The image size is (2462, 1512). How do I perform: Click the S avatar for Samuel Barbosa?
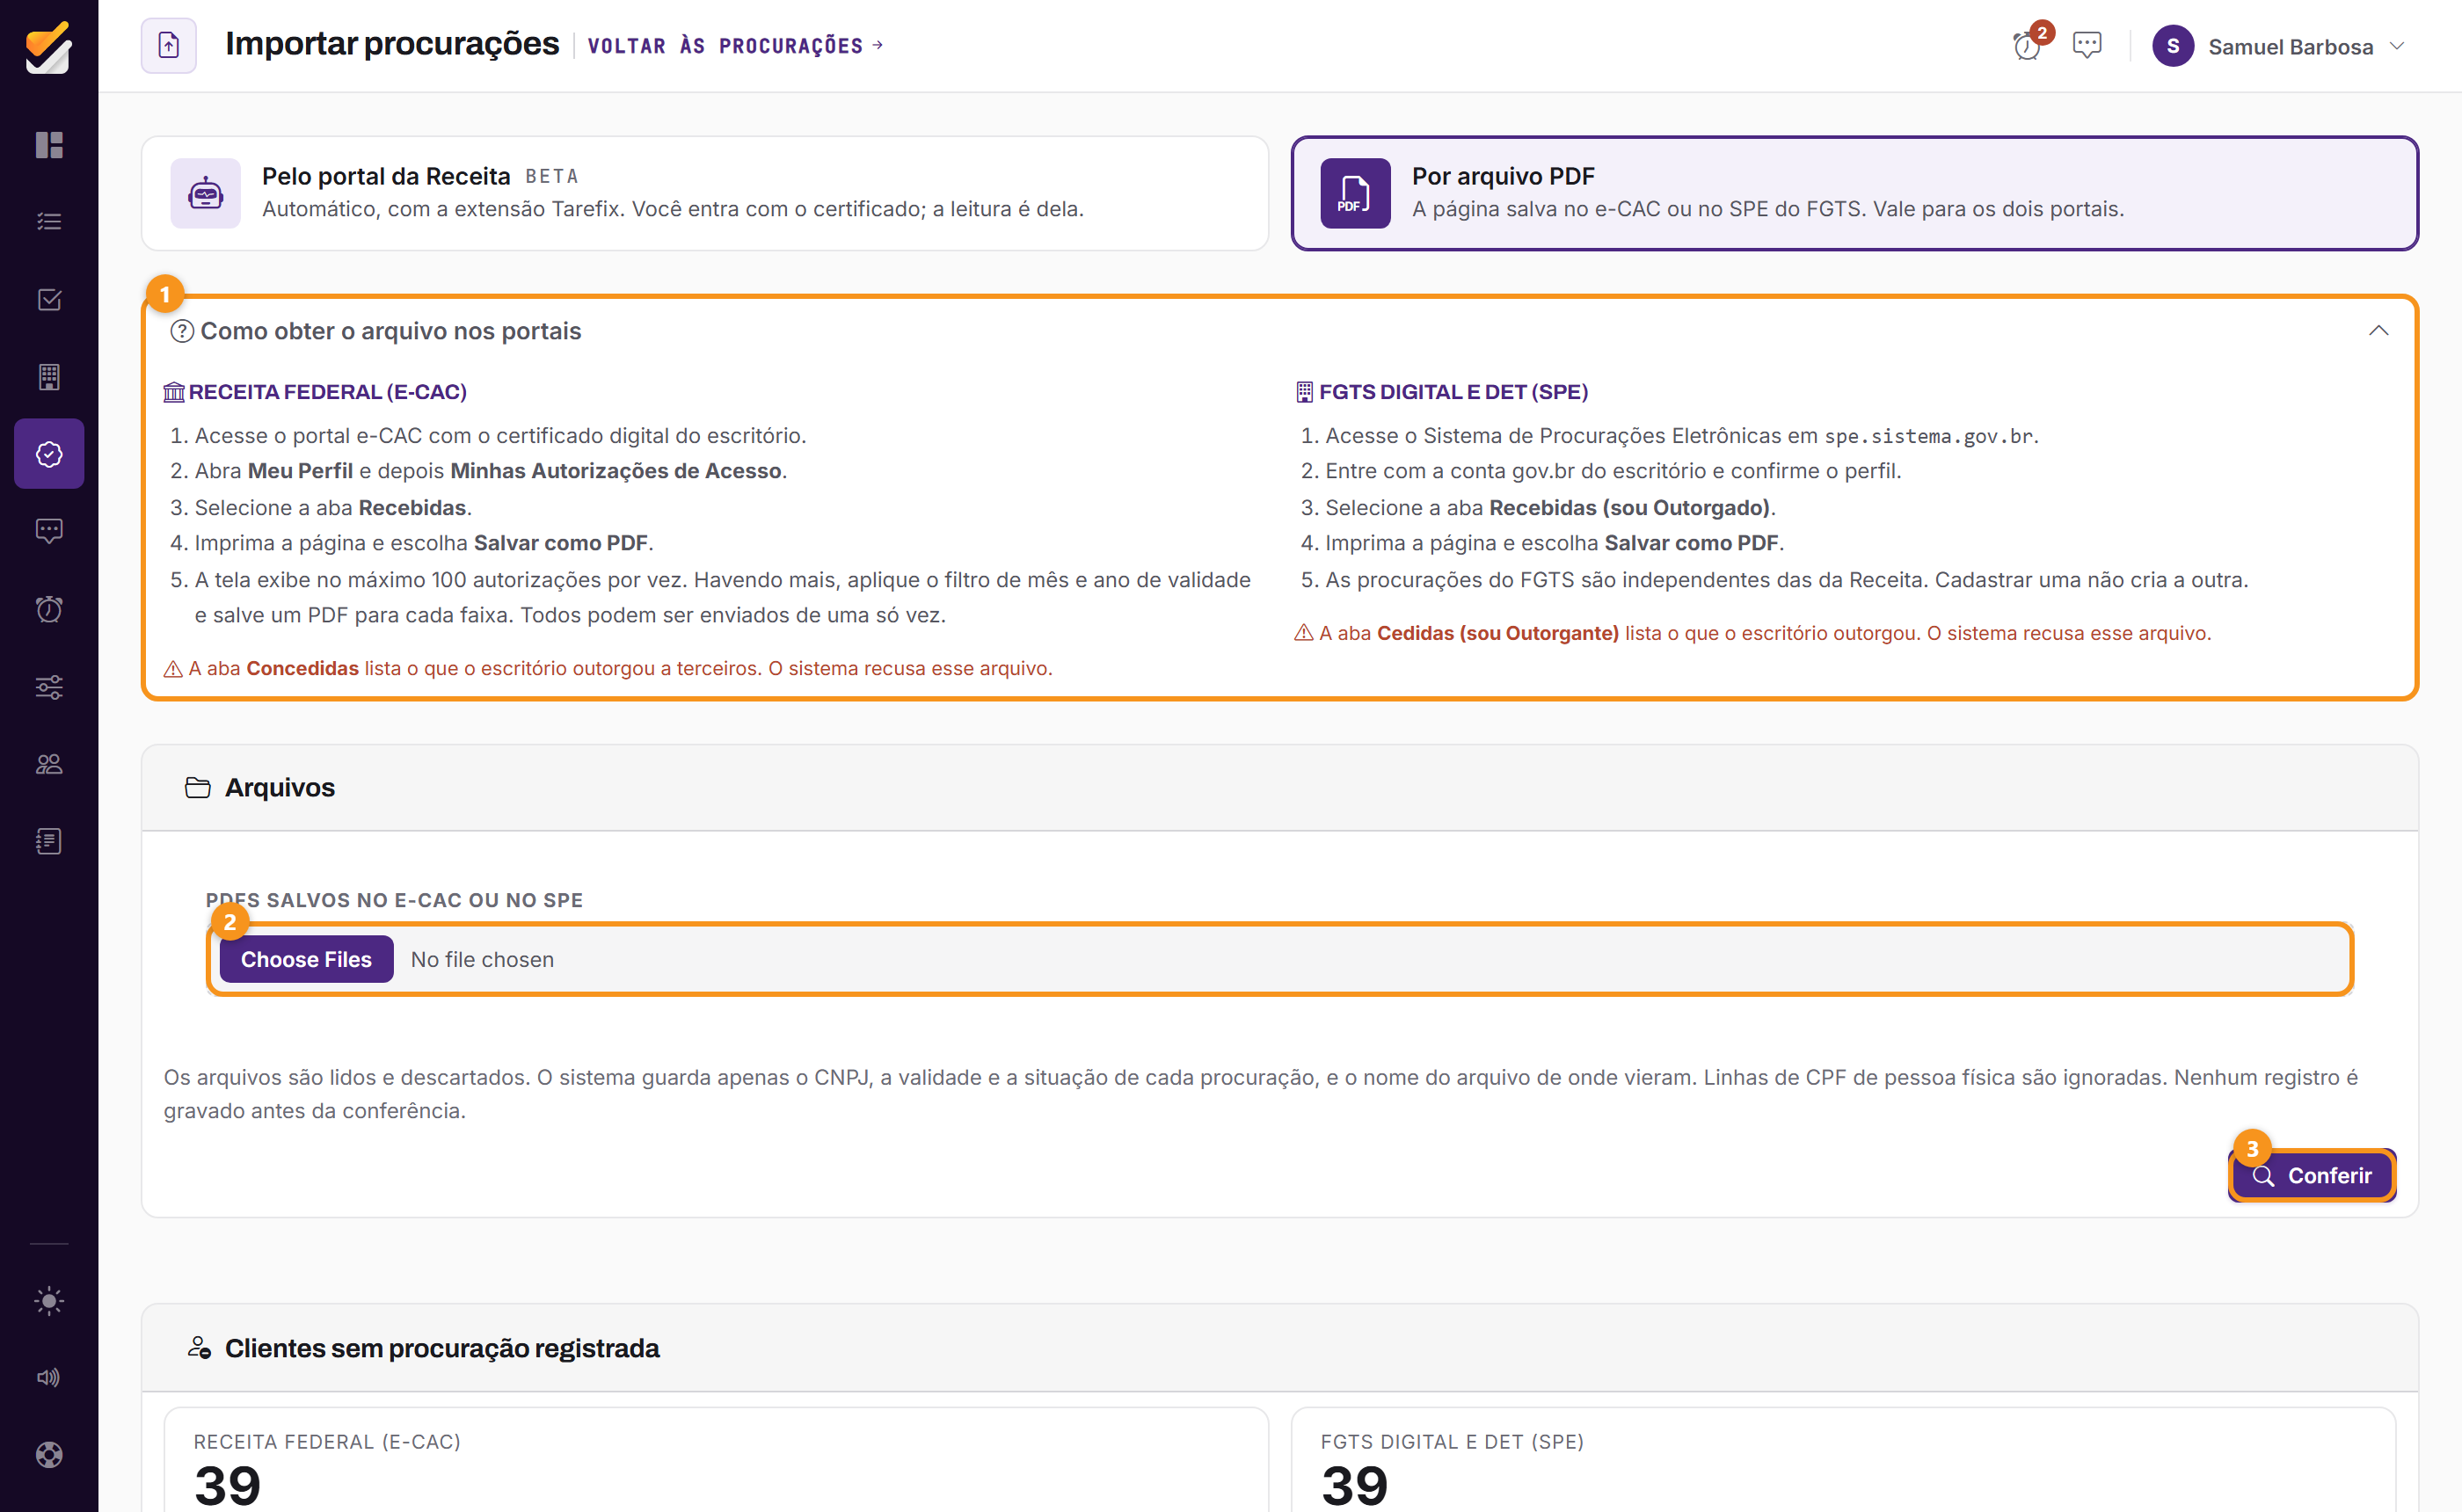[x=2173, y=46]
